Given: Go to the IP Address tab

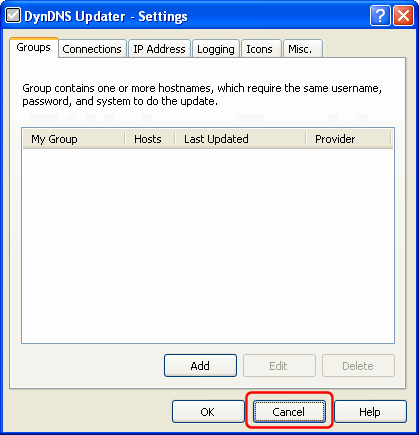Looking at the screenshot, I should click(x=159, y=49).
